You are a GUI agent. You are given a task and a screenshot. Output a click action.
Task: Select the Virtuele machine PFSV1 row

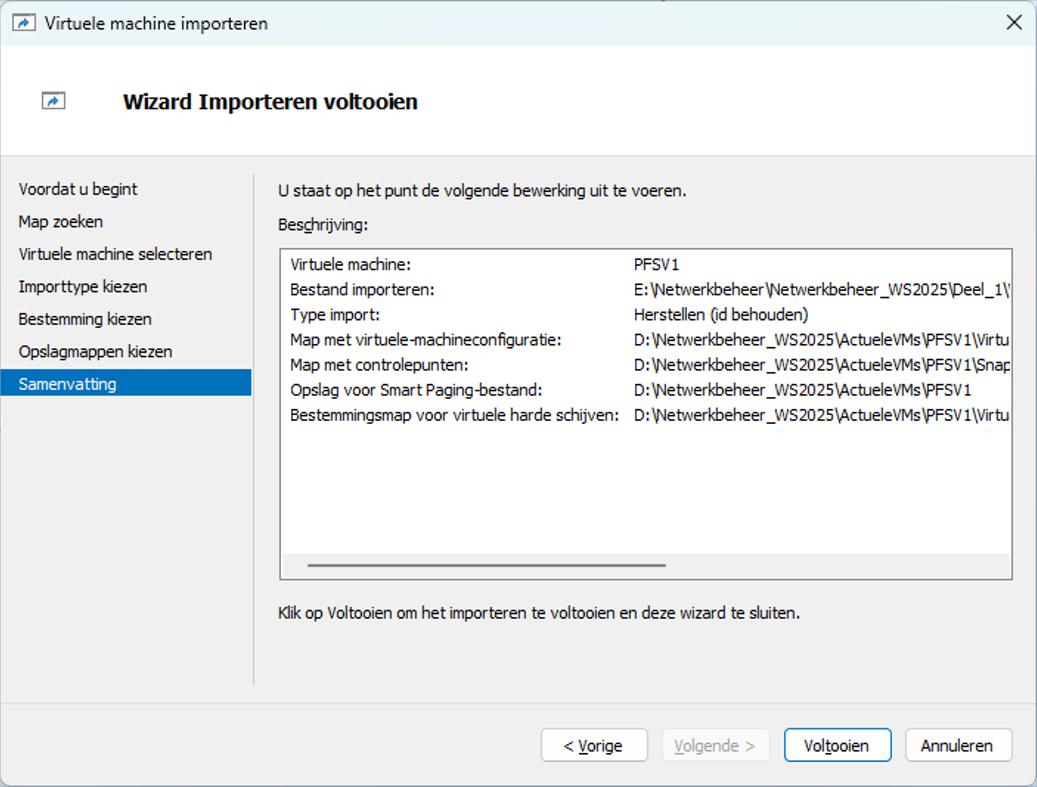click(x=645, y=265)
